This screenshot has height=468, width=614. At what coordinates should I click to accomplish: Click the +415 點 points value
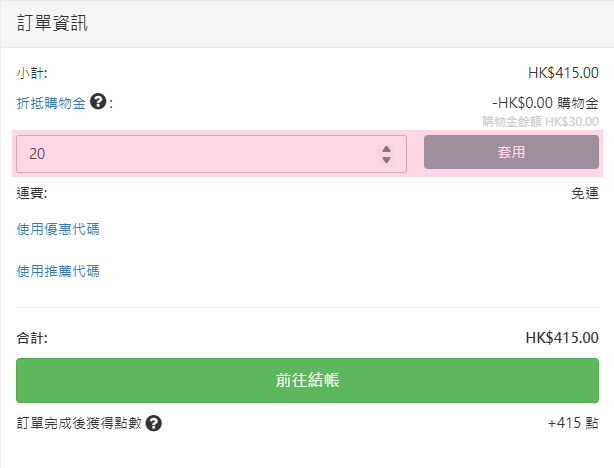coord(573,423)
